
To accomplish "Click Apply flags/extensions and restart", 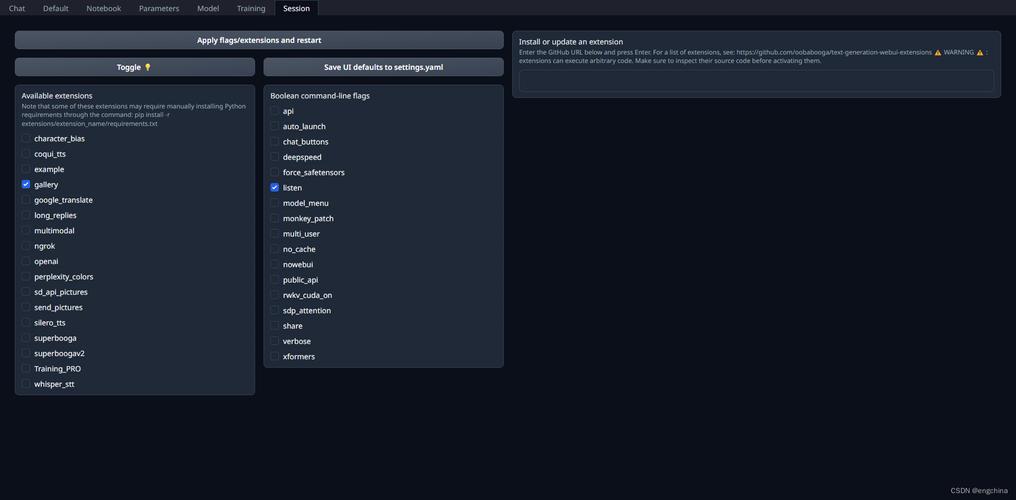I will pos(259,40).
